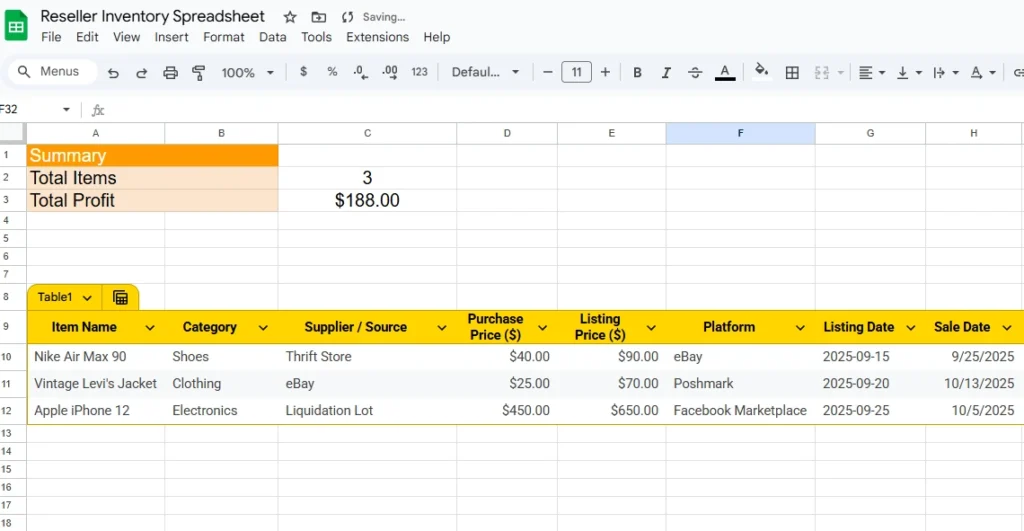Open the Item Name column filter dropdown
Viewport: 1024px width, 531px height.
click(150, 328)
